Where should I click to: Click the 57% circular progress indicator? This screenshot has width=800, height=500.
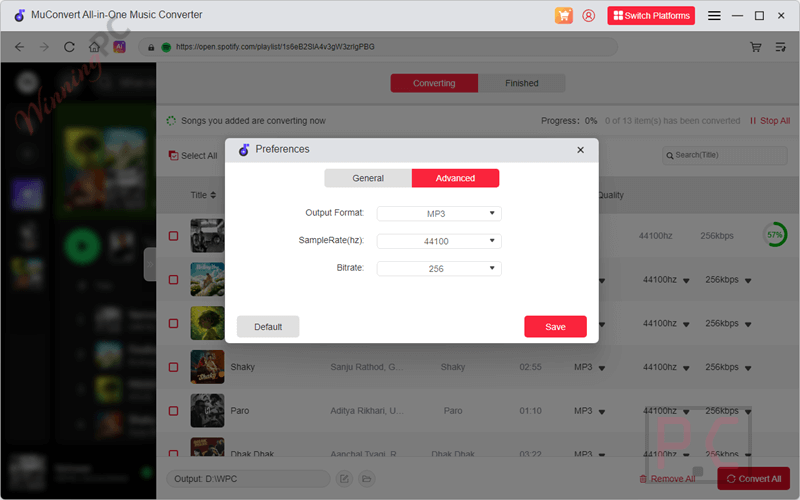tap(774, 235)
